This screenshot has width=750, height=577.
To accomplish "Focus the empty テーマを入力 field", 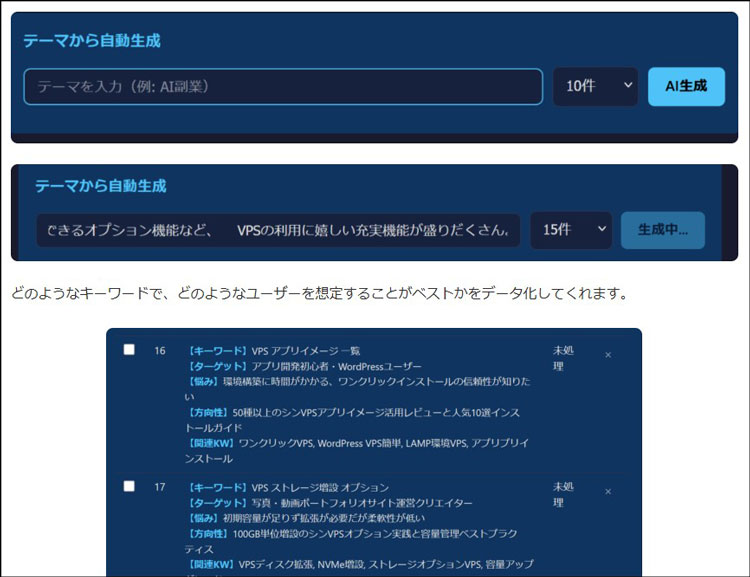I will [283, 86].
